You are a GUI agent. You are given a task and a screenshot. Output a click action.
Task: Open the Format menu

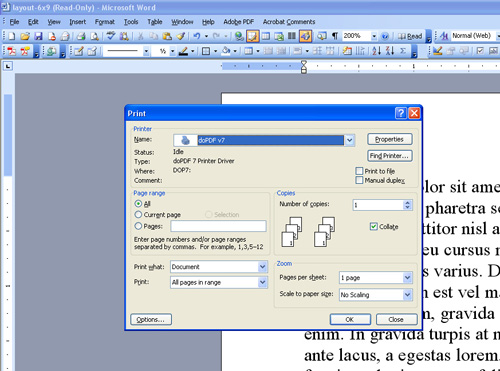[x=105, y=22]
